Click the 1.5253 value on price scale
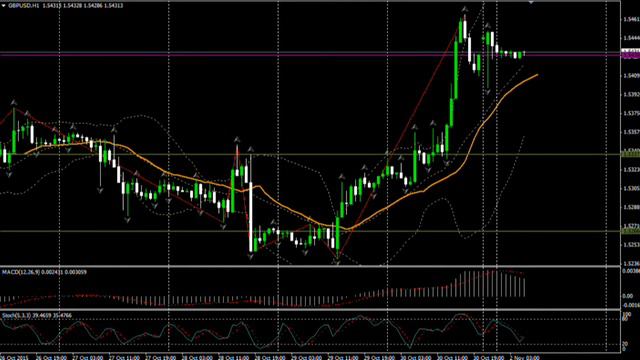This screenshot has height=360, width=640. tap(631, 244)
